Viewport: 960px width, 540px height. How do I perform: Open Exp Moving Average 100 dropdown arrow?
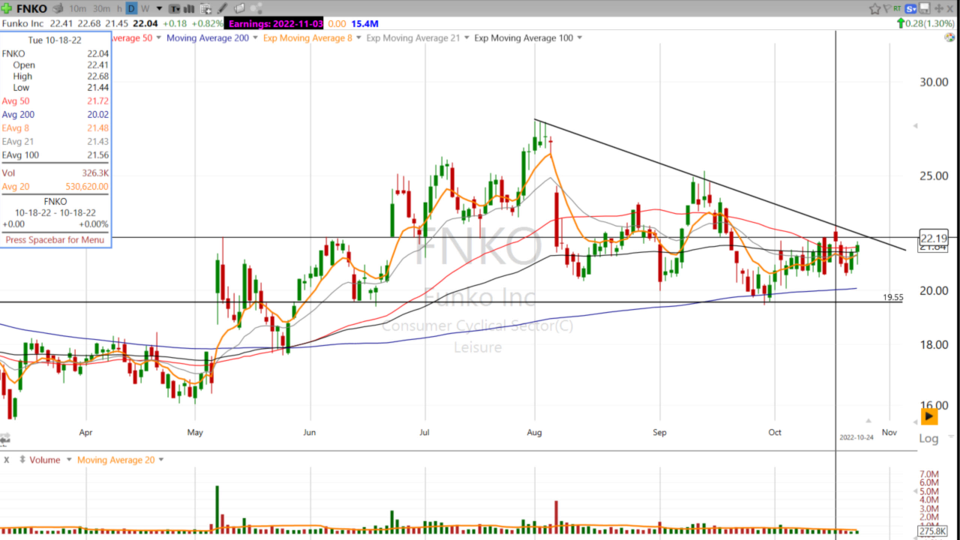[x=579, y=38]
